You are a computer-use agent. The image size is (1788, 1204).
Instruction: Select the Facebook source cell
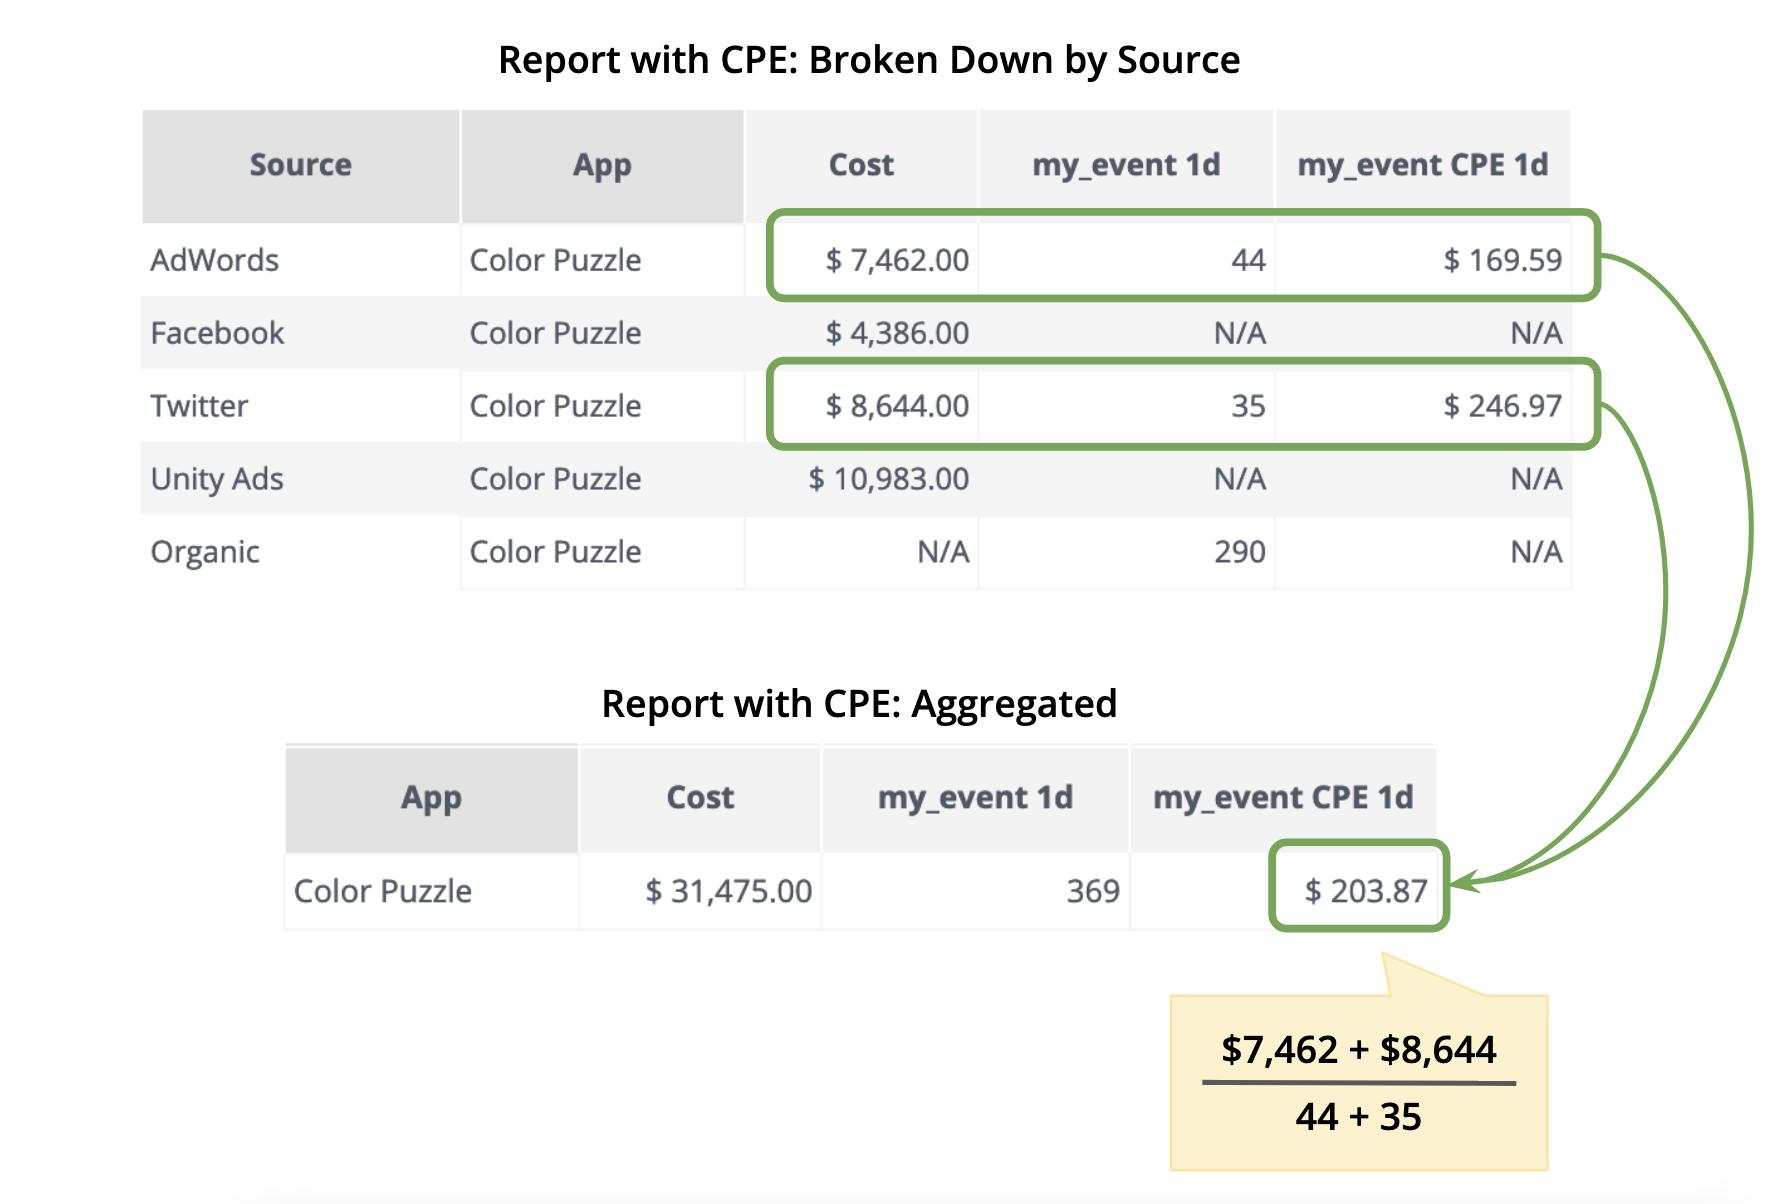(x=217, y=333)
